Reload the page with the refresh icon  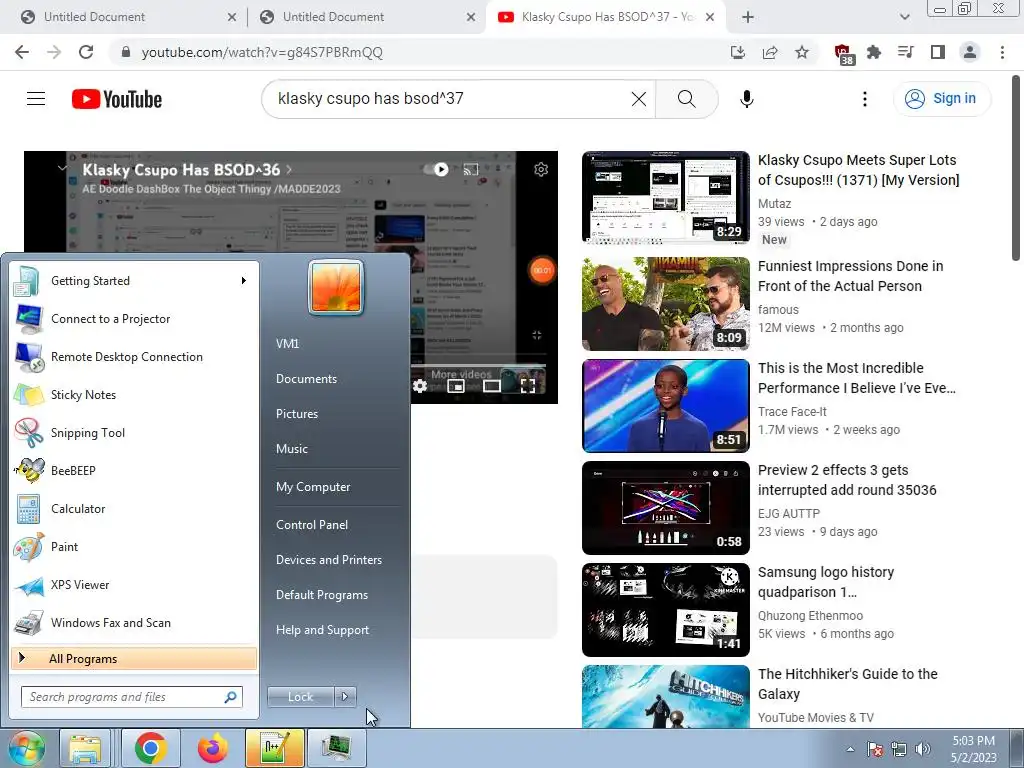[x=86, y=52]
